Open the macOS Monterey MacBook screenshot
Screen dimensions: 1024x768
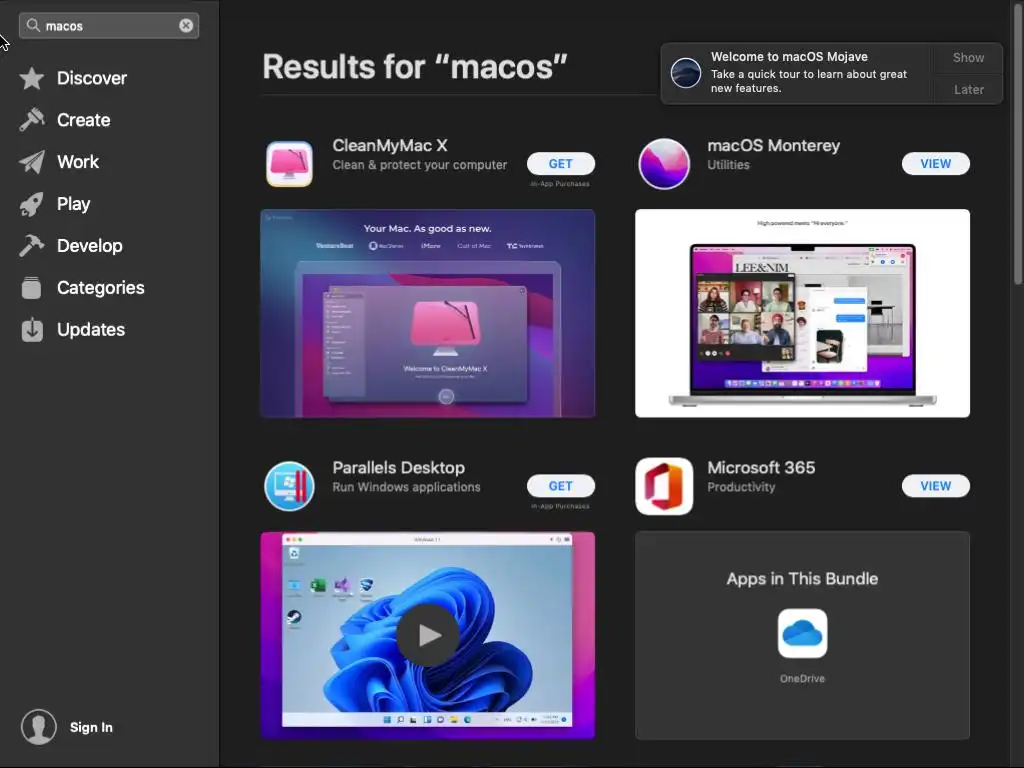(803, 313)
